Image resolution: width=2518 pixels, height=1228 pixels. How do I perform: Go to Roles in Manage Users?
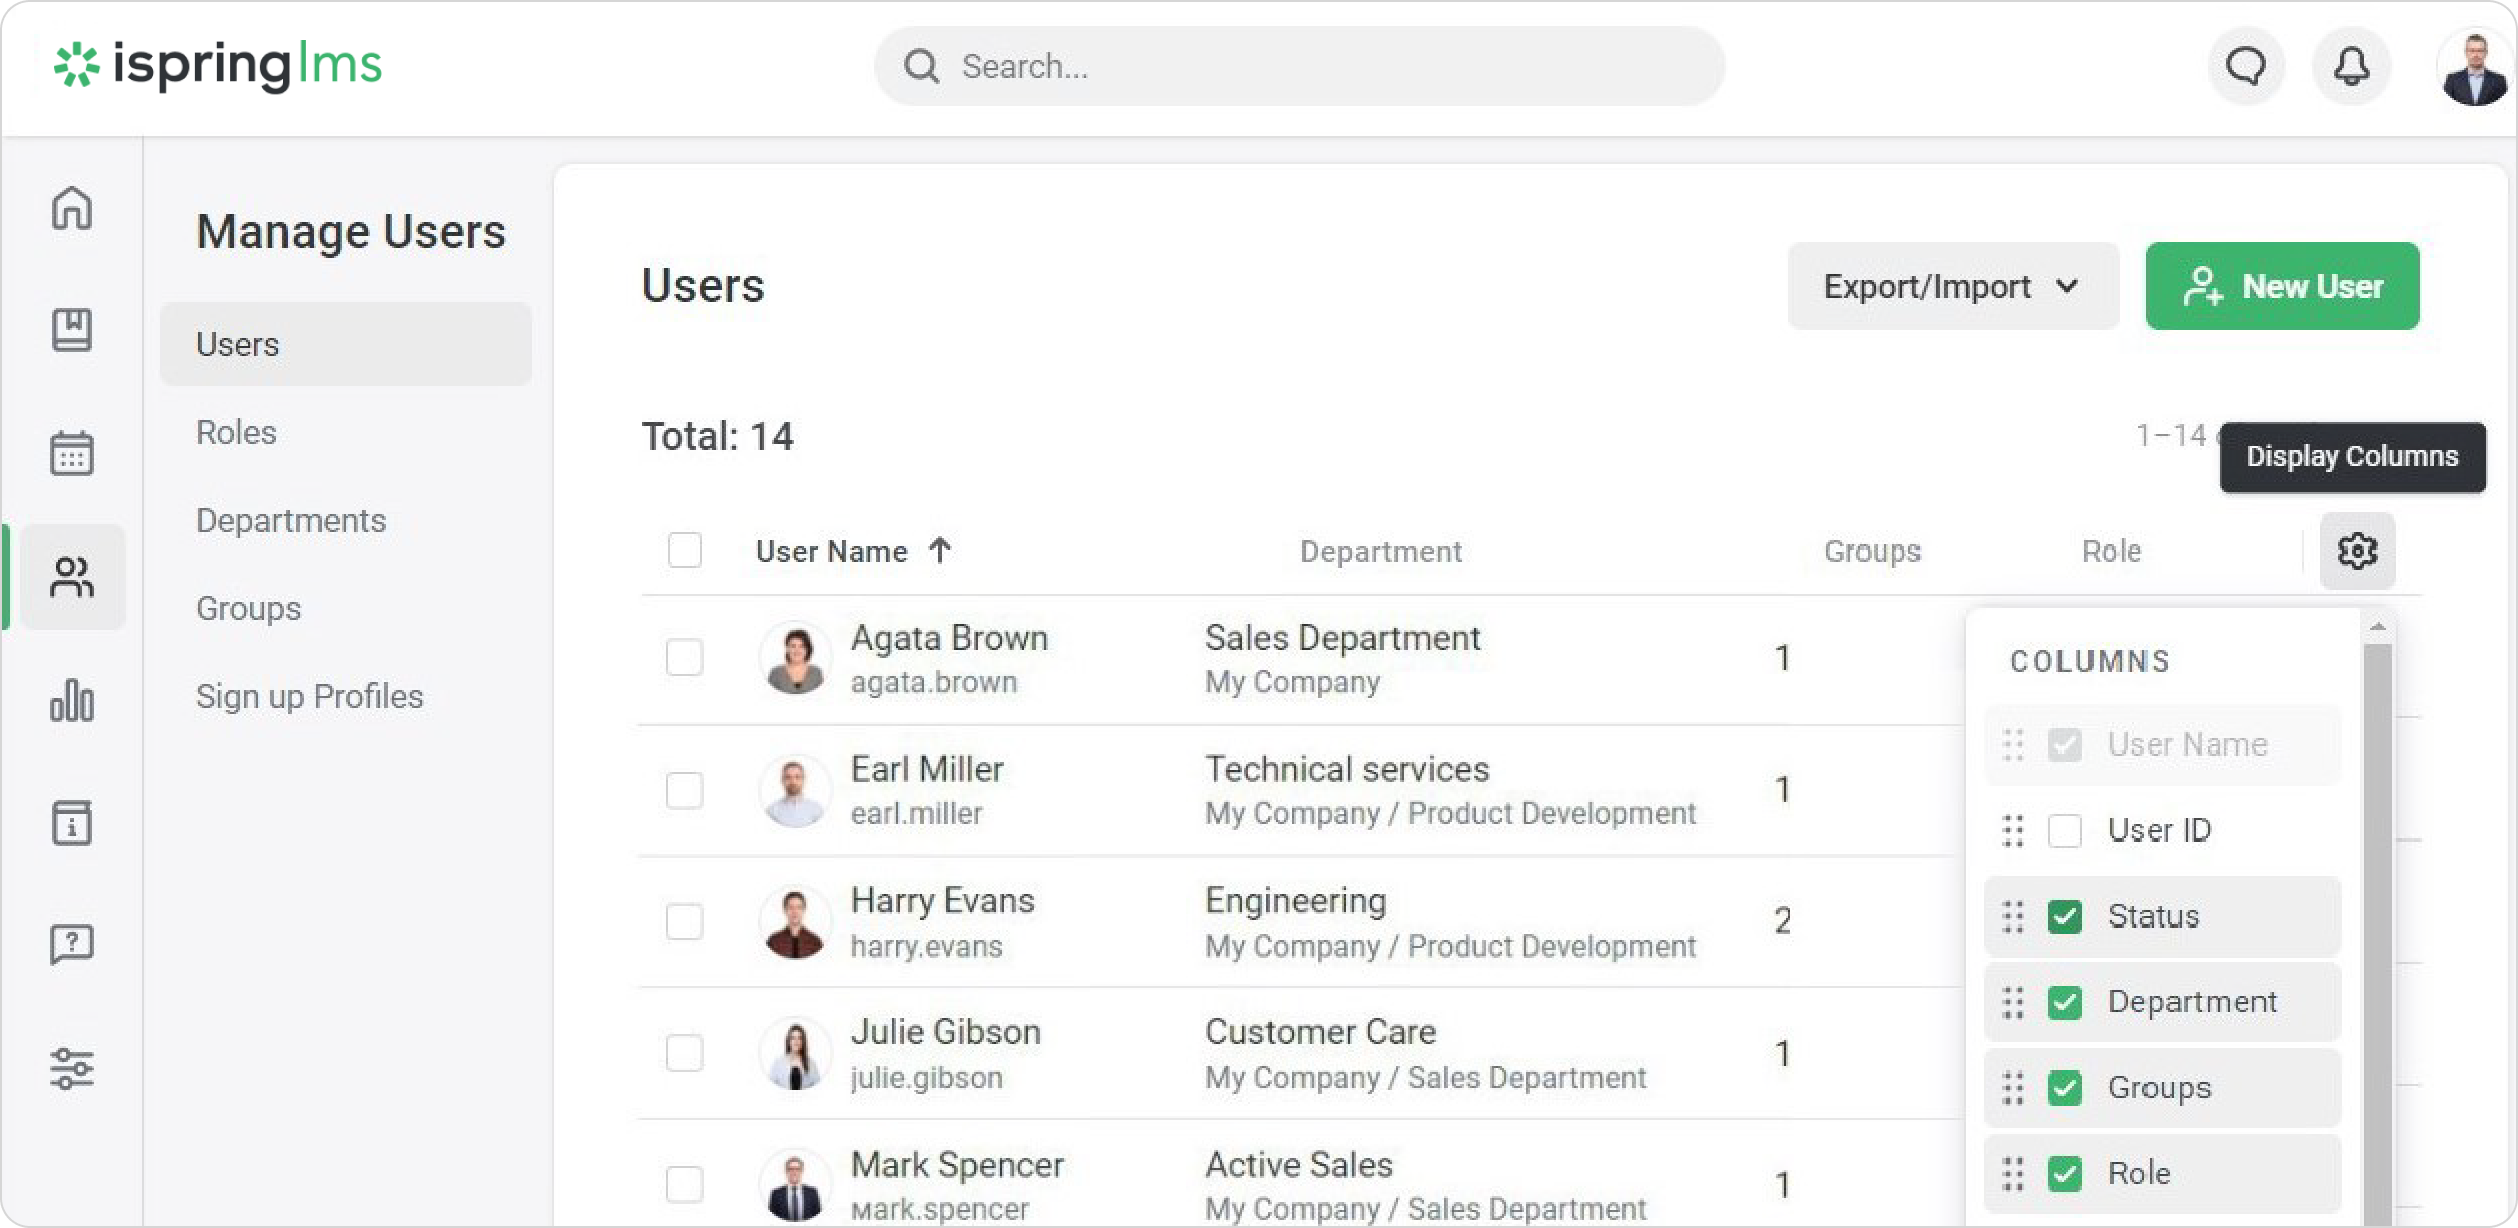(x=236, y=432)
